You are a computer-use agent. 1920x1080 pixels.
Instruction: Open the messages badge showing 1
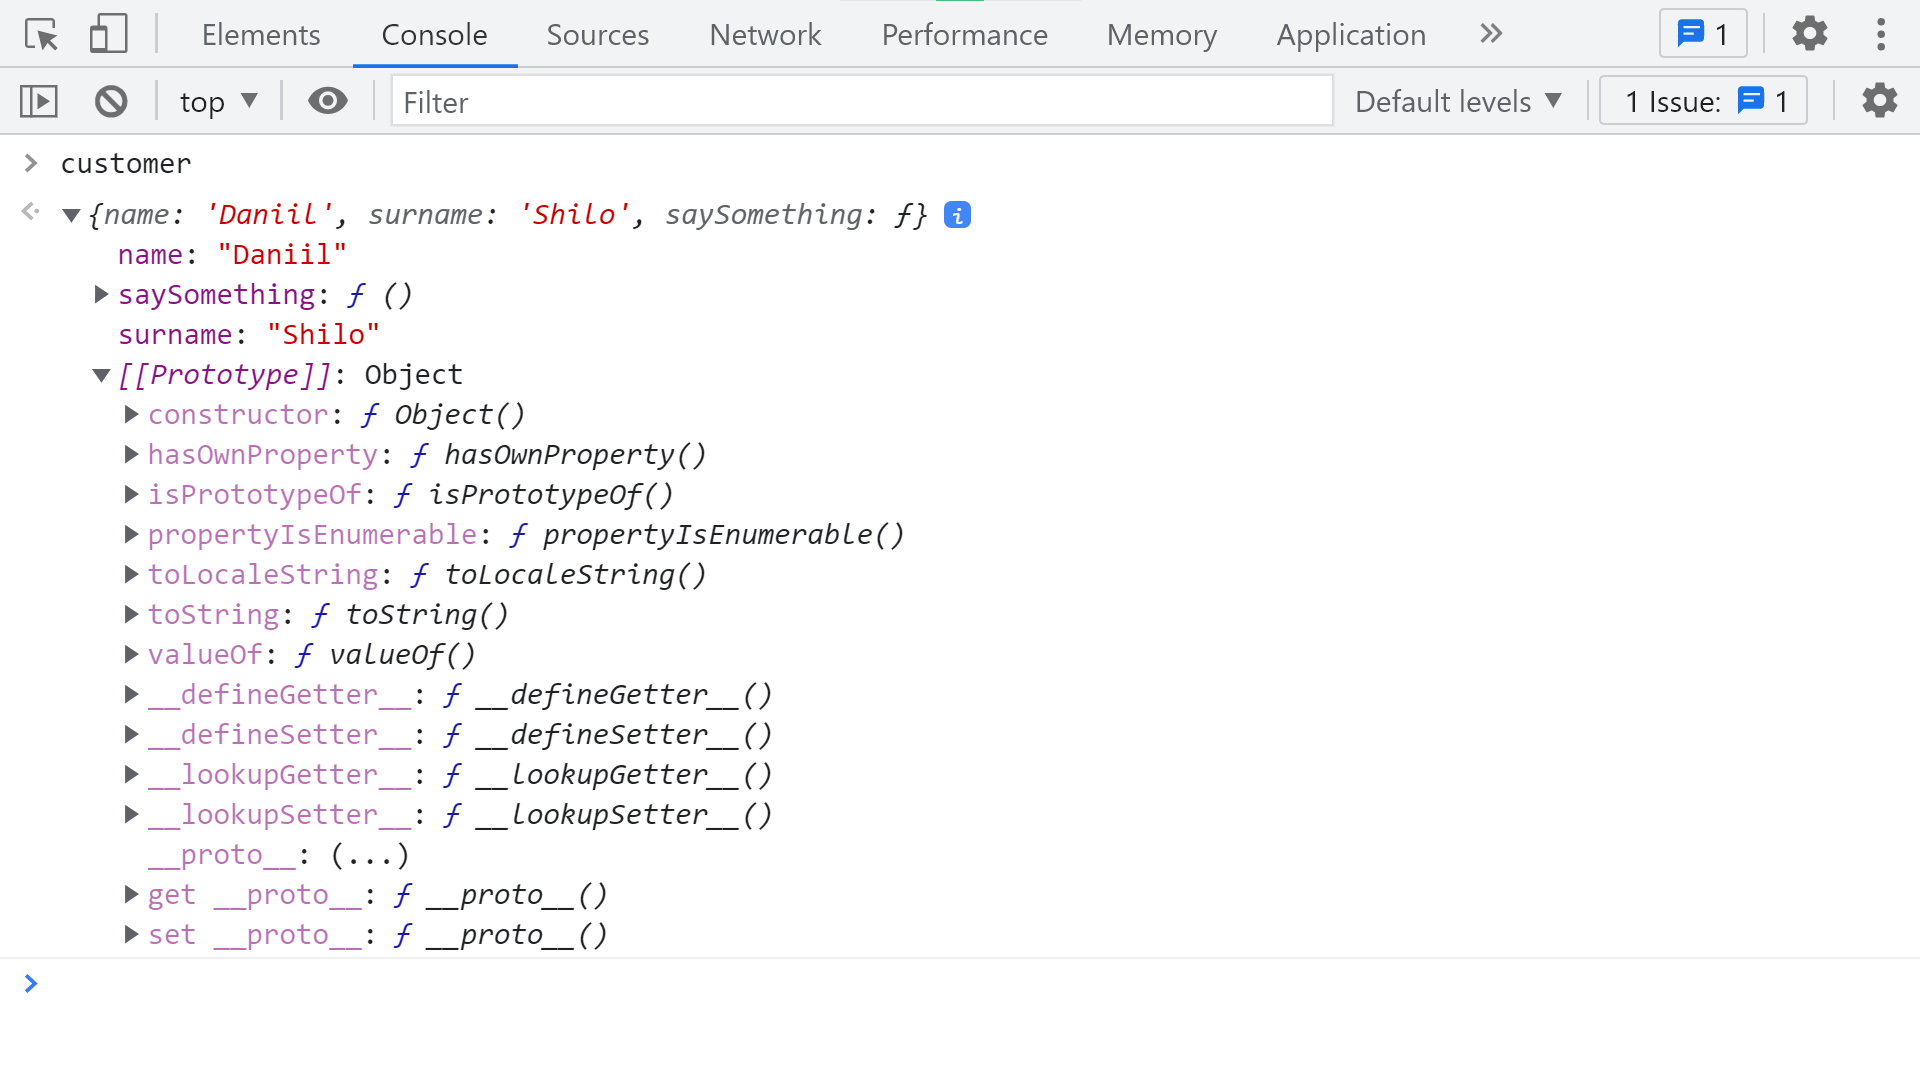1702,35
